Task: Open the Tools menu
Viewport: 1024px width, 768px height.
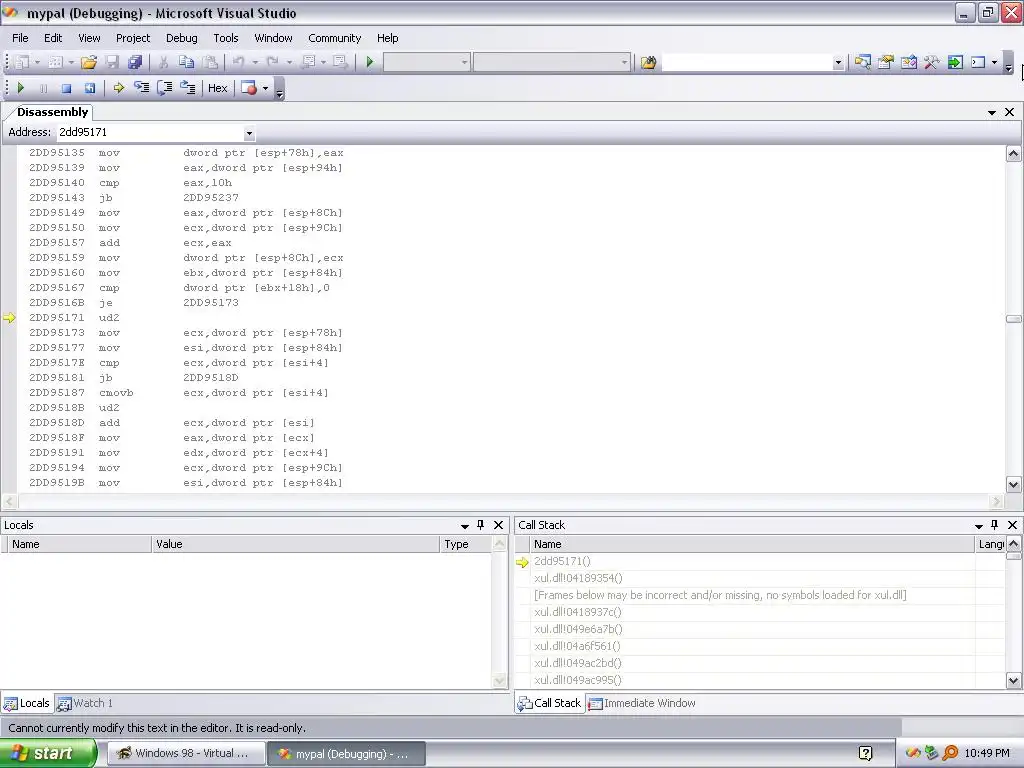Action: [226, 38]
